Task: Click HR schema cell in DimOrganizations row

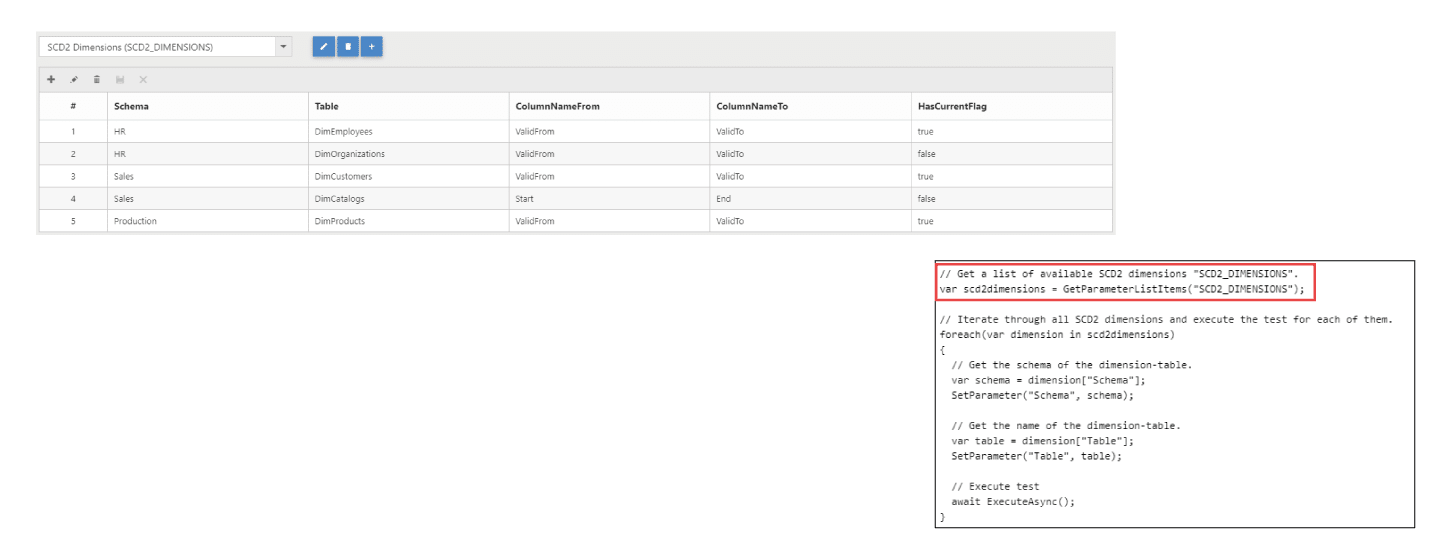Action: (208, 154)
